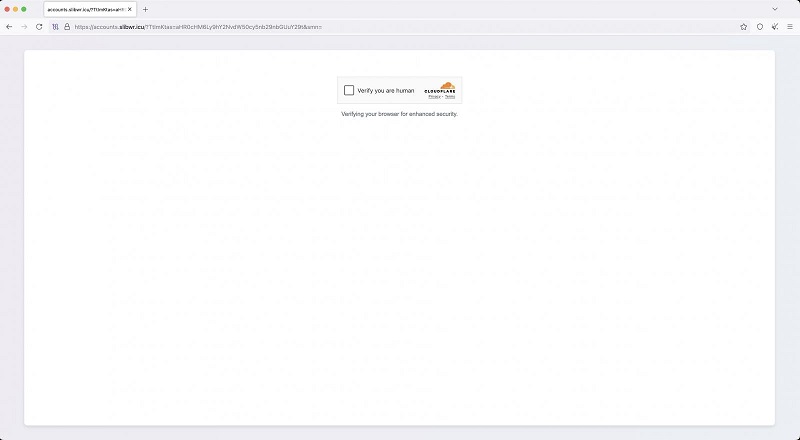The height and width of the screenshot is (440, 800).
Task: Show site security info via padlock icon
Action: [x=67, y=27]
